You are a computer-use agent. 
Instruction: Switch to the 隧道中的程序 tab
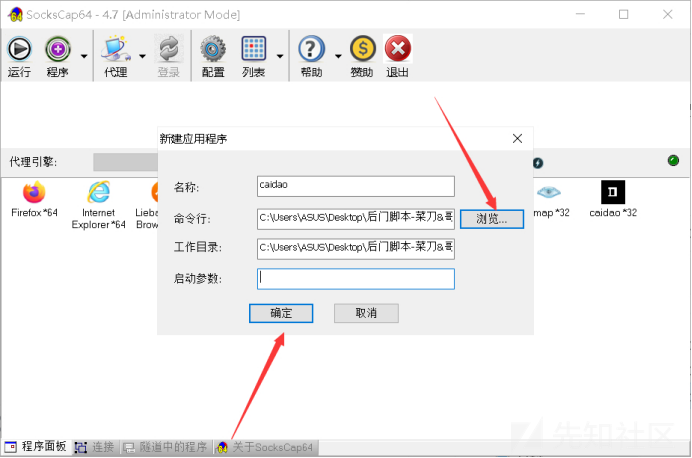pyautogui.click(x=165, y=447)
